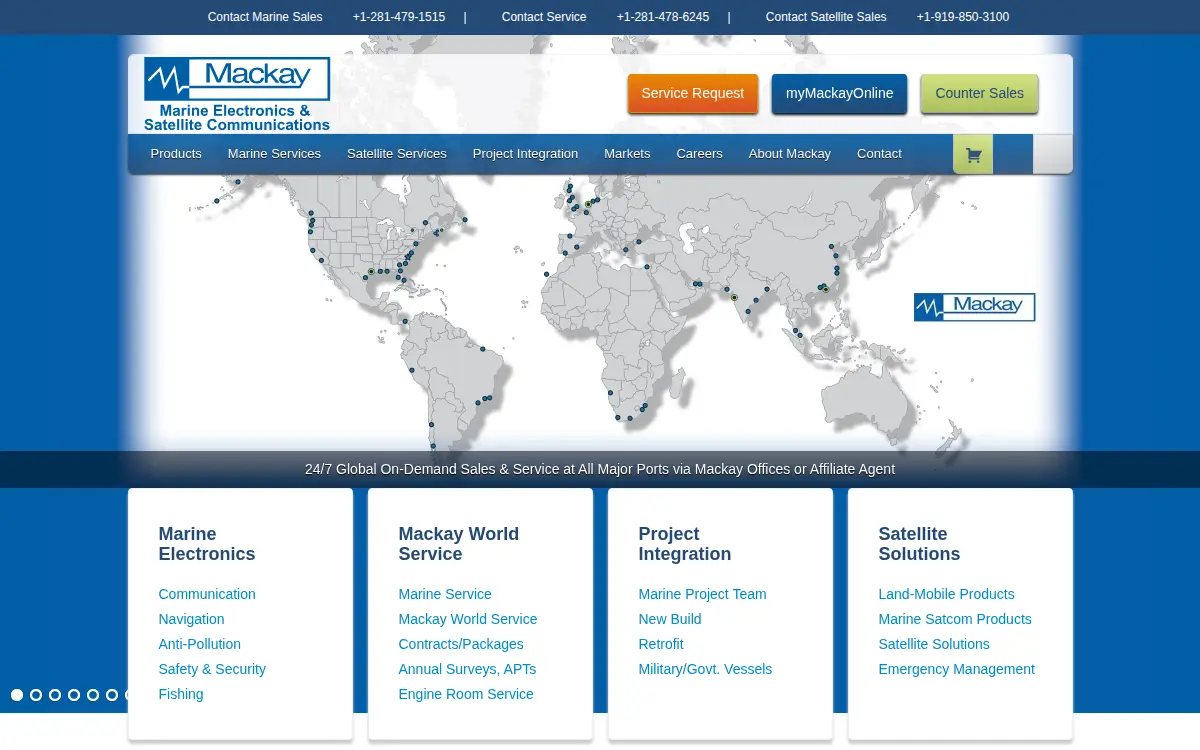Click the +1-281-478-6245 phone number
This screenshot has width=1200, height=750.
tap(663, 17)
